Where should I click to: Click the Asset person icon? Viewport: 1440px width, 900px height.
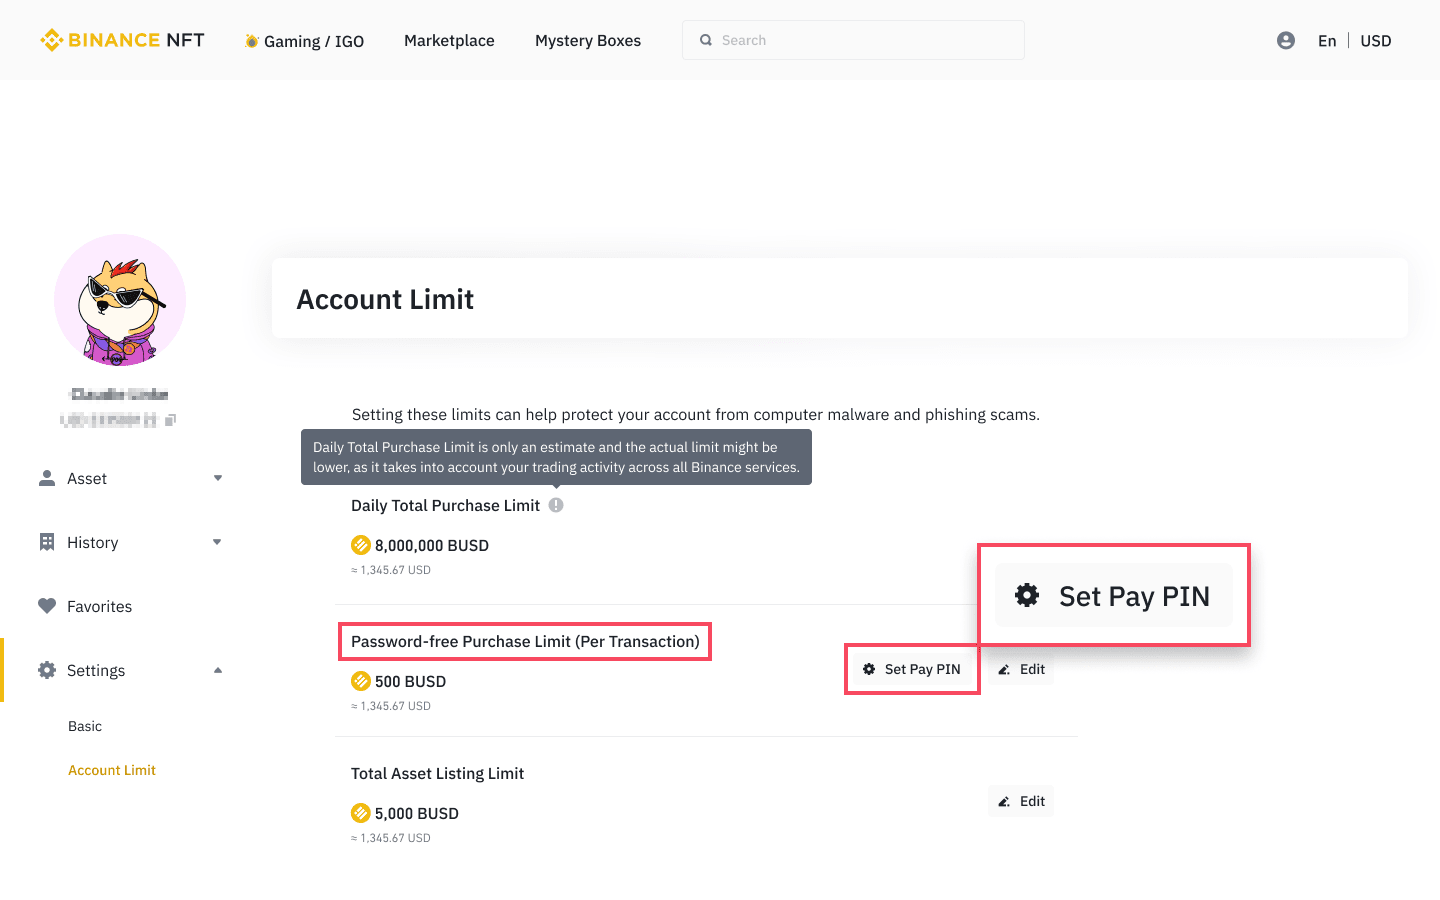pos(47,478)
